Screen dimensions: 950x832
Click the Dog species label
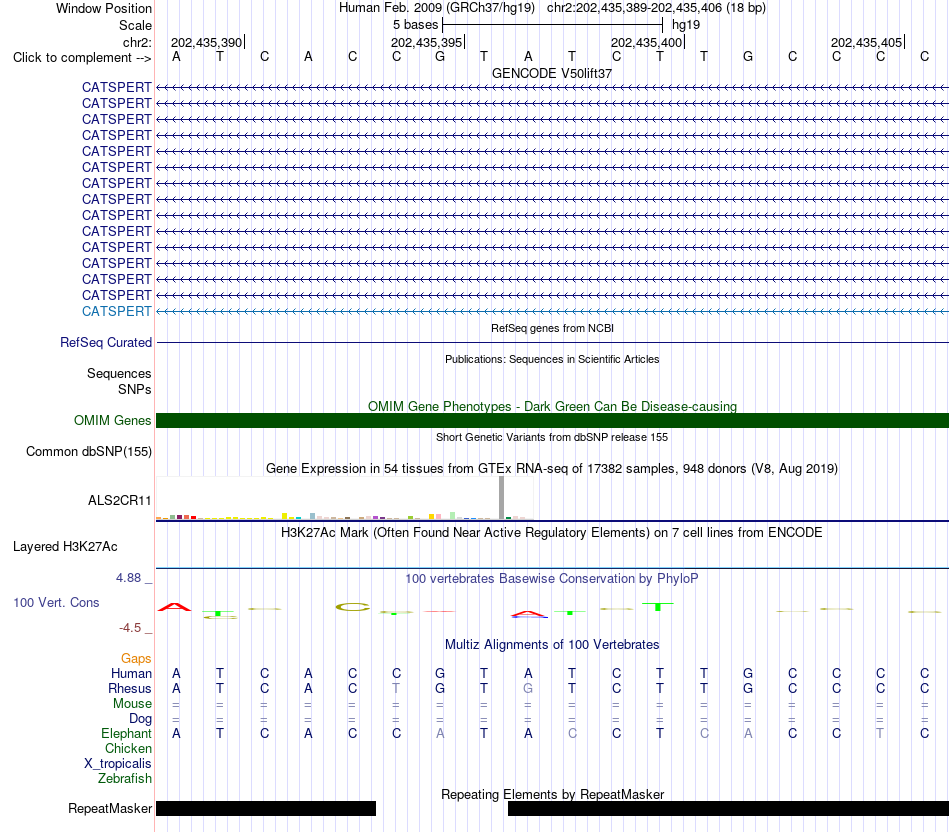point(141,719)
